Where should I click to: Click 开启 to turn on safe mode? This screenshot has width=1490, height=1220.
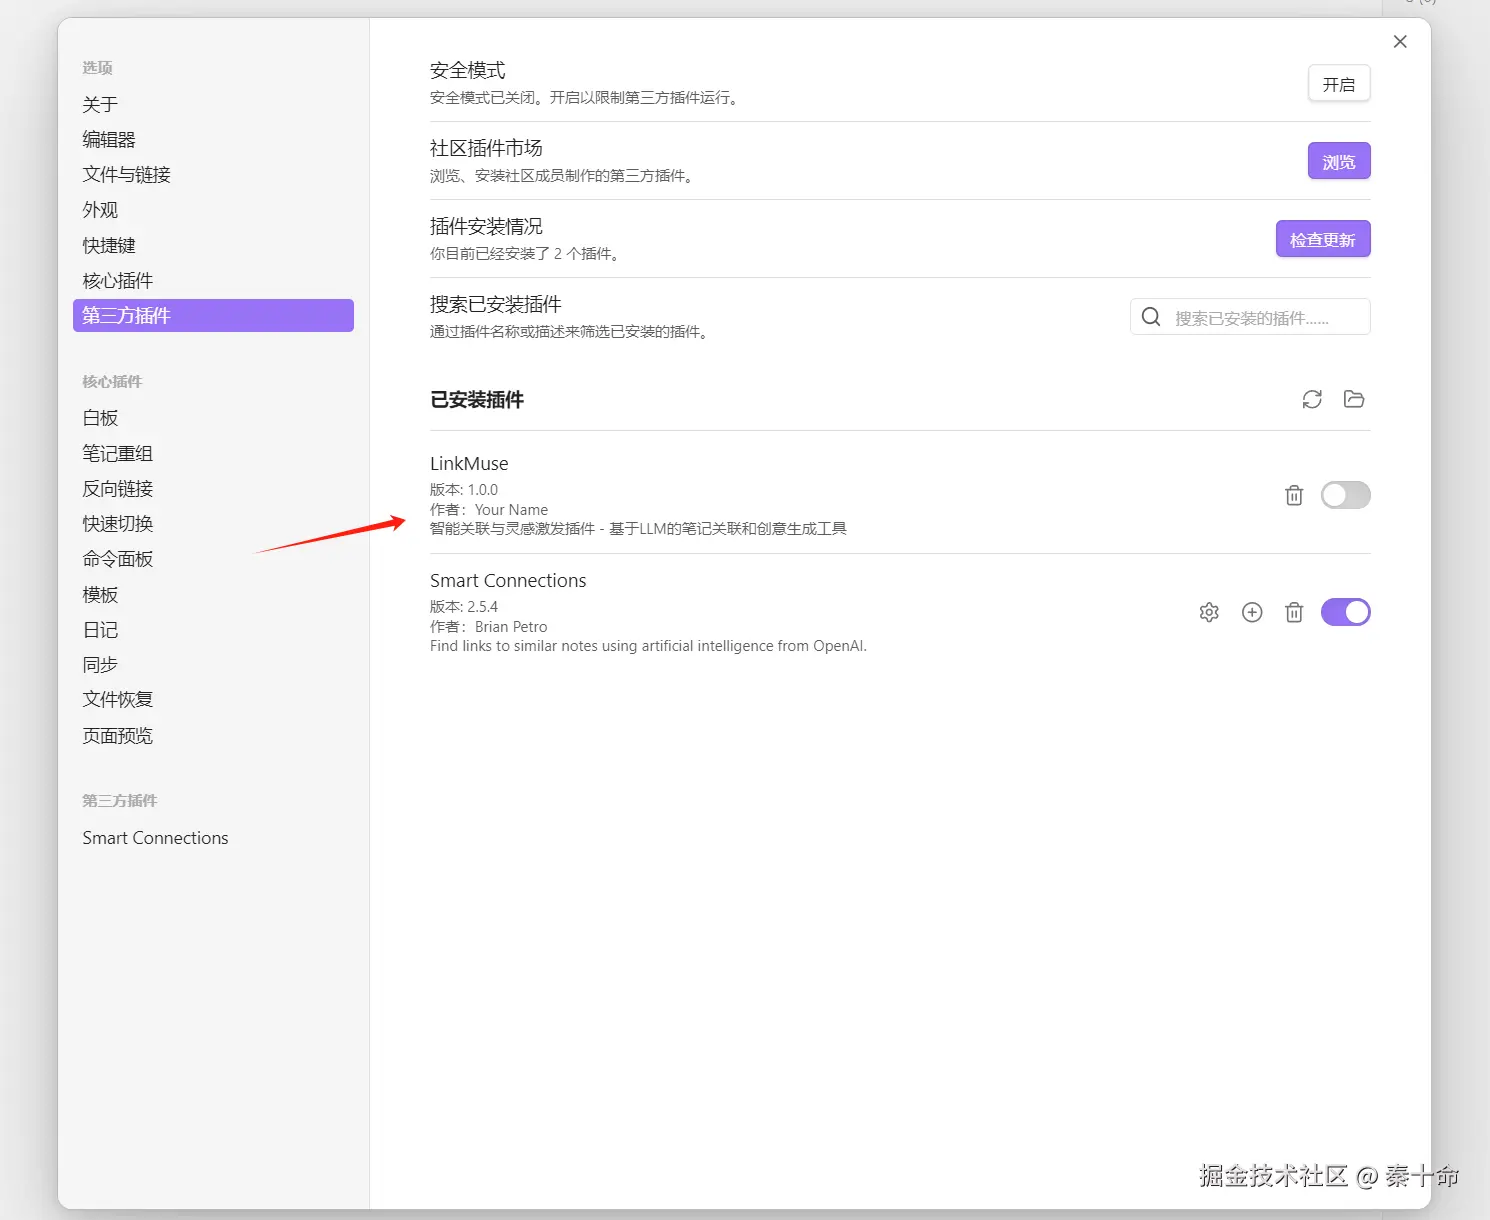pos(1339,84)
